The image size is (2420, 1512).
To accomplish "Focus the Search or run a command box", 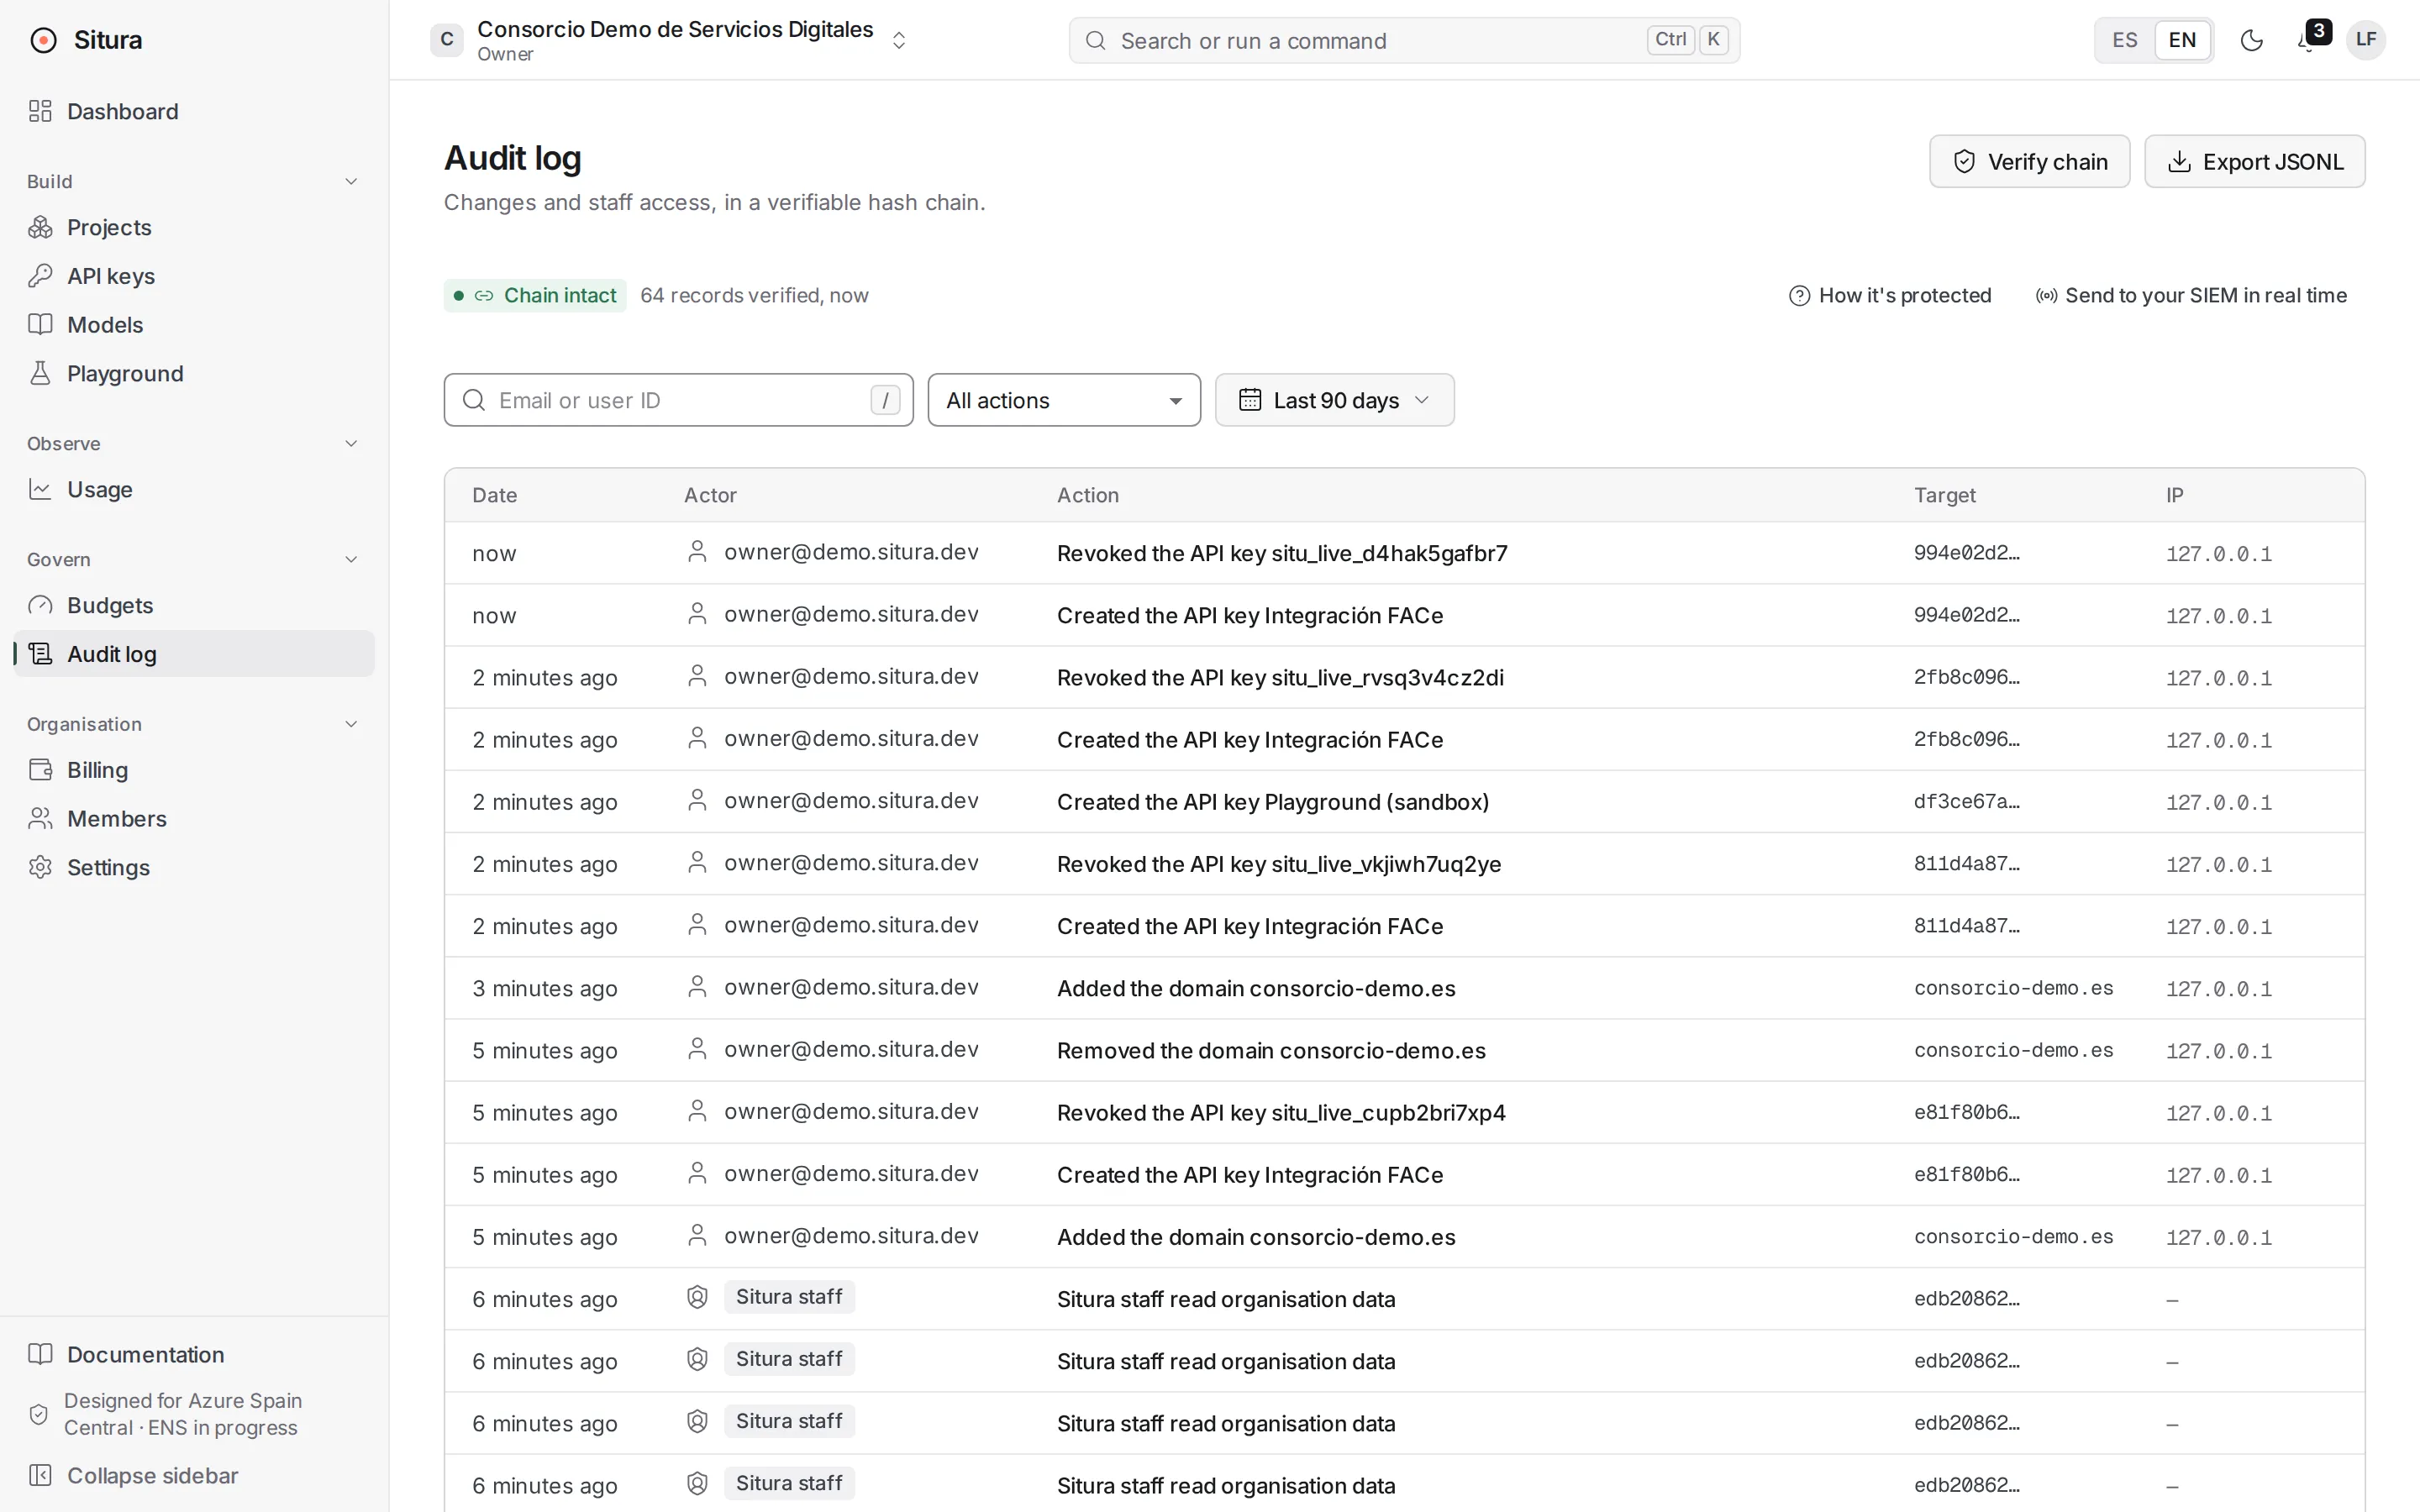I will 1404,40.
